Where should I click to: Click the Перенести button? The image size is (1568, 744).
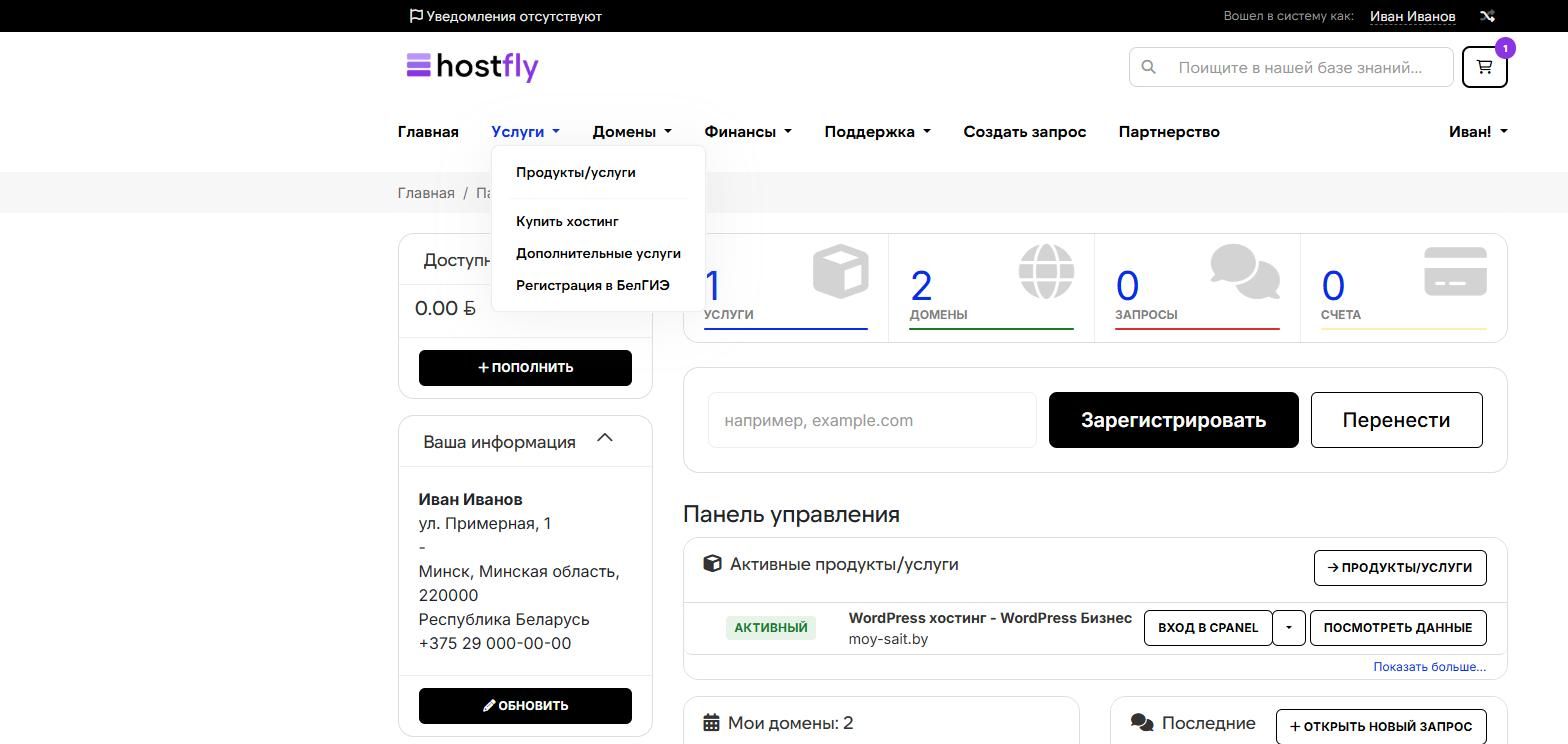point(1396,420)
